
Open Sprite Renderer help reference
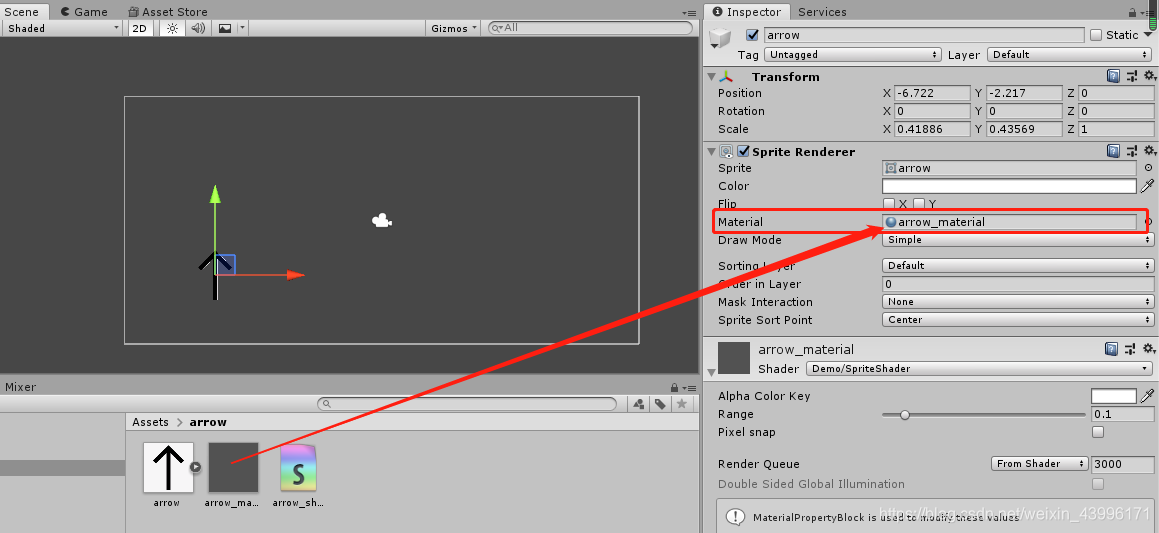click(1112, 151)
